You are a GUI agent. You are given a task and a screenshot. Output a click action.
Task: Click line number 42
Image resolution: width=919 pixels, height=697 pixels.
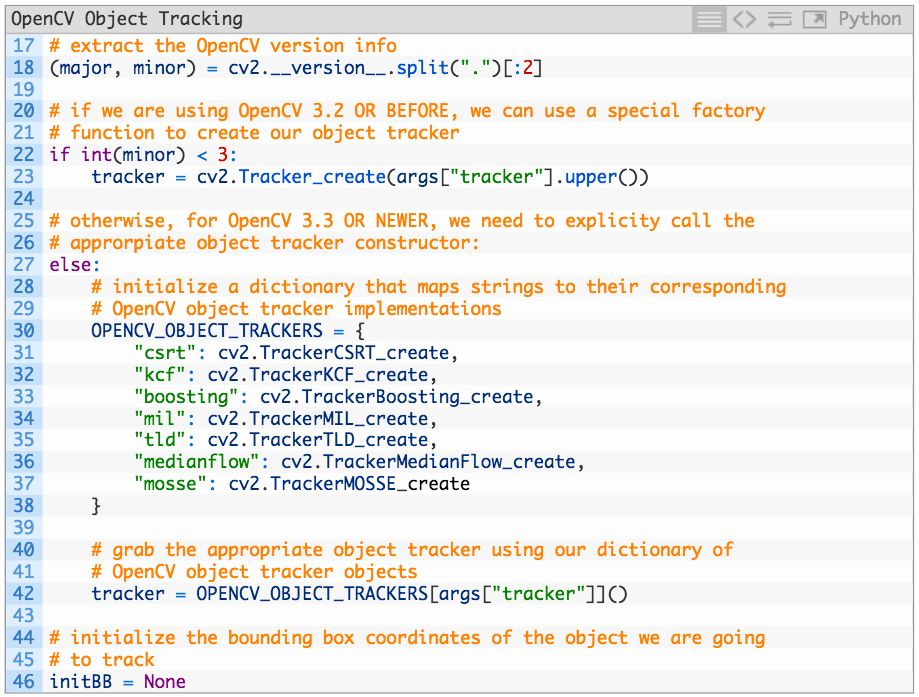23,594
